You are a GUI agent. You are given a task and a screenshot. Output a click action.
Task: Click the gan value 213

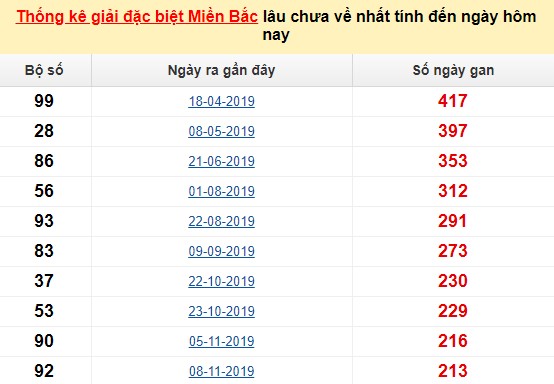coord(453,371)
